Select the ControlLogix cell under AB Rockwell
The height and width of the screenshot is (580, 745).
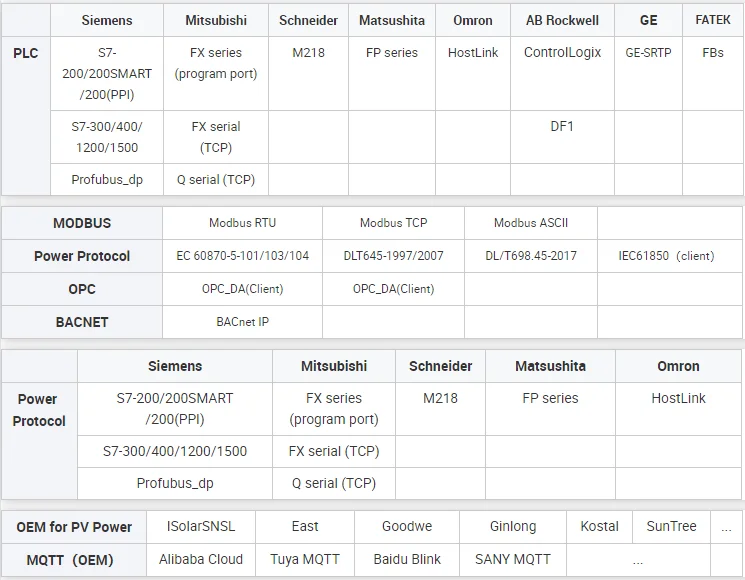point(562,74)
